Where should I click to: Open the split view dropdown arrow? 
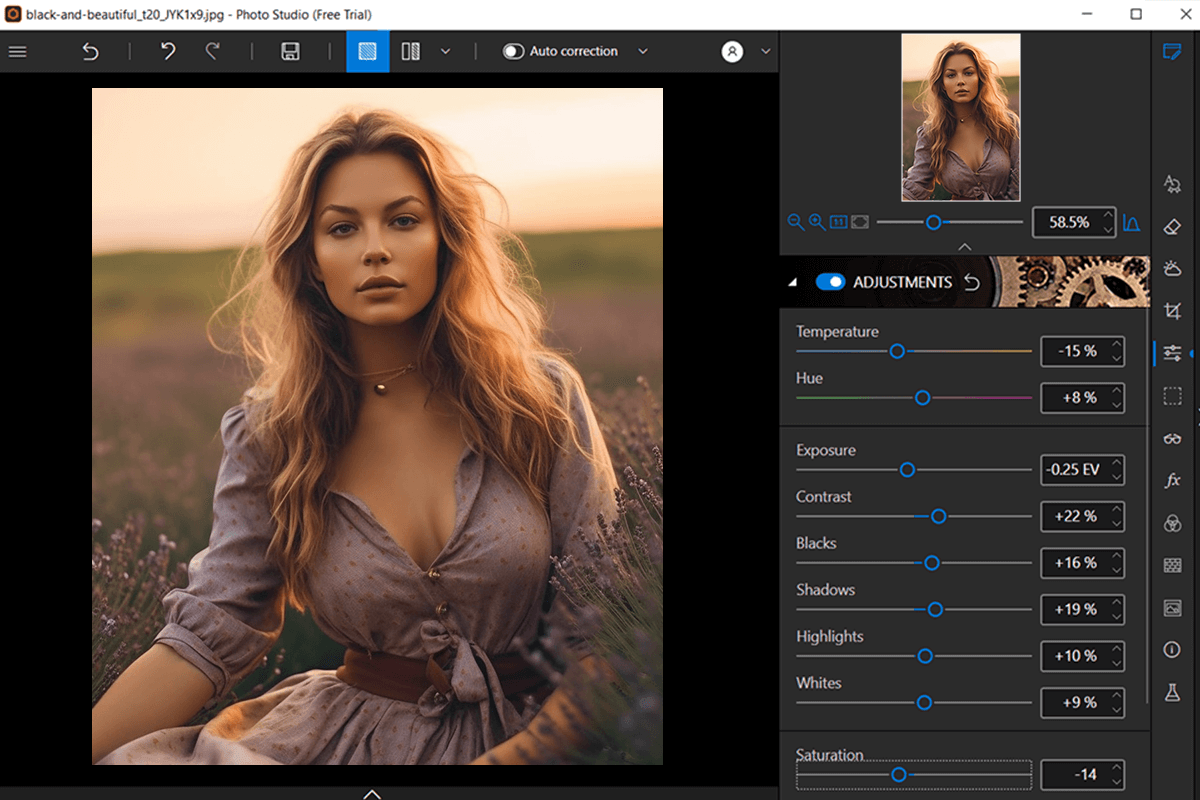[445, 51]
